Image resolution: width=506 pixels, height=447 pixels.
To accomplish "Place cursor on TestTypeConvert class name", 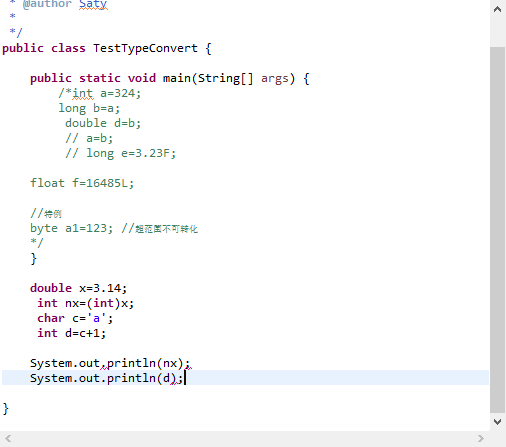I will pyautogui.click(x=145, y=48).
